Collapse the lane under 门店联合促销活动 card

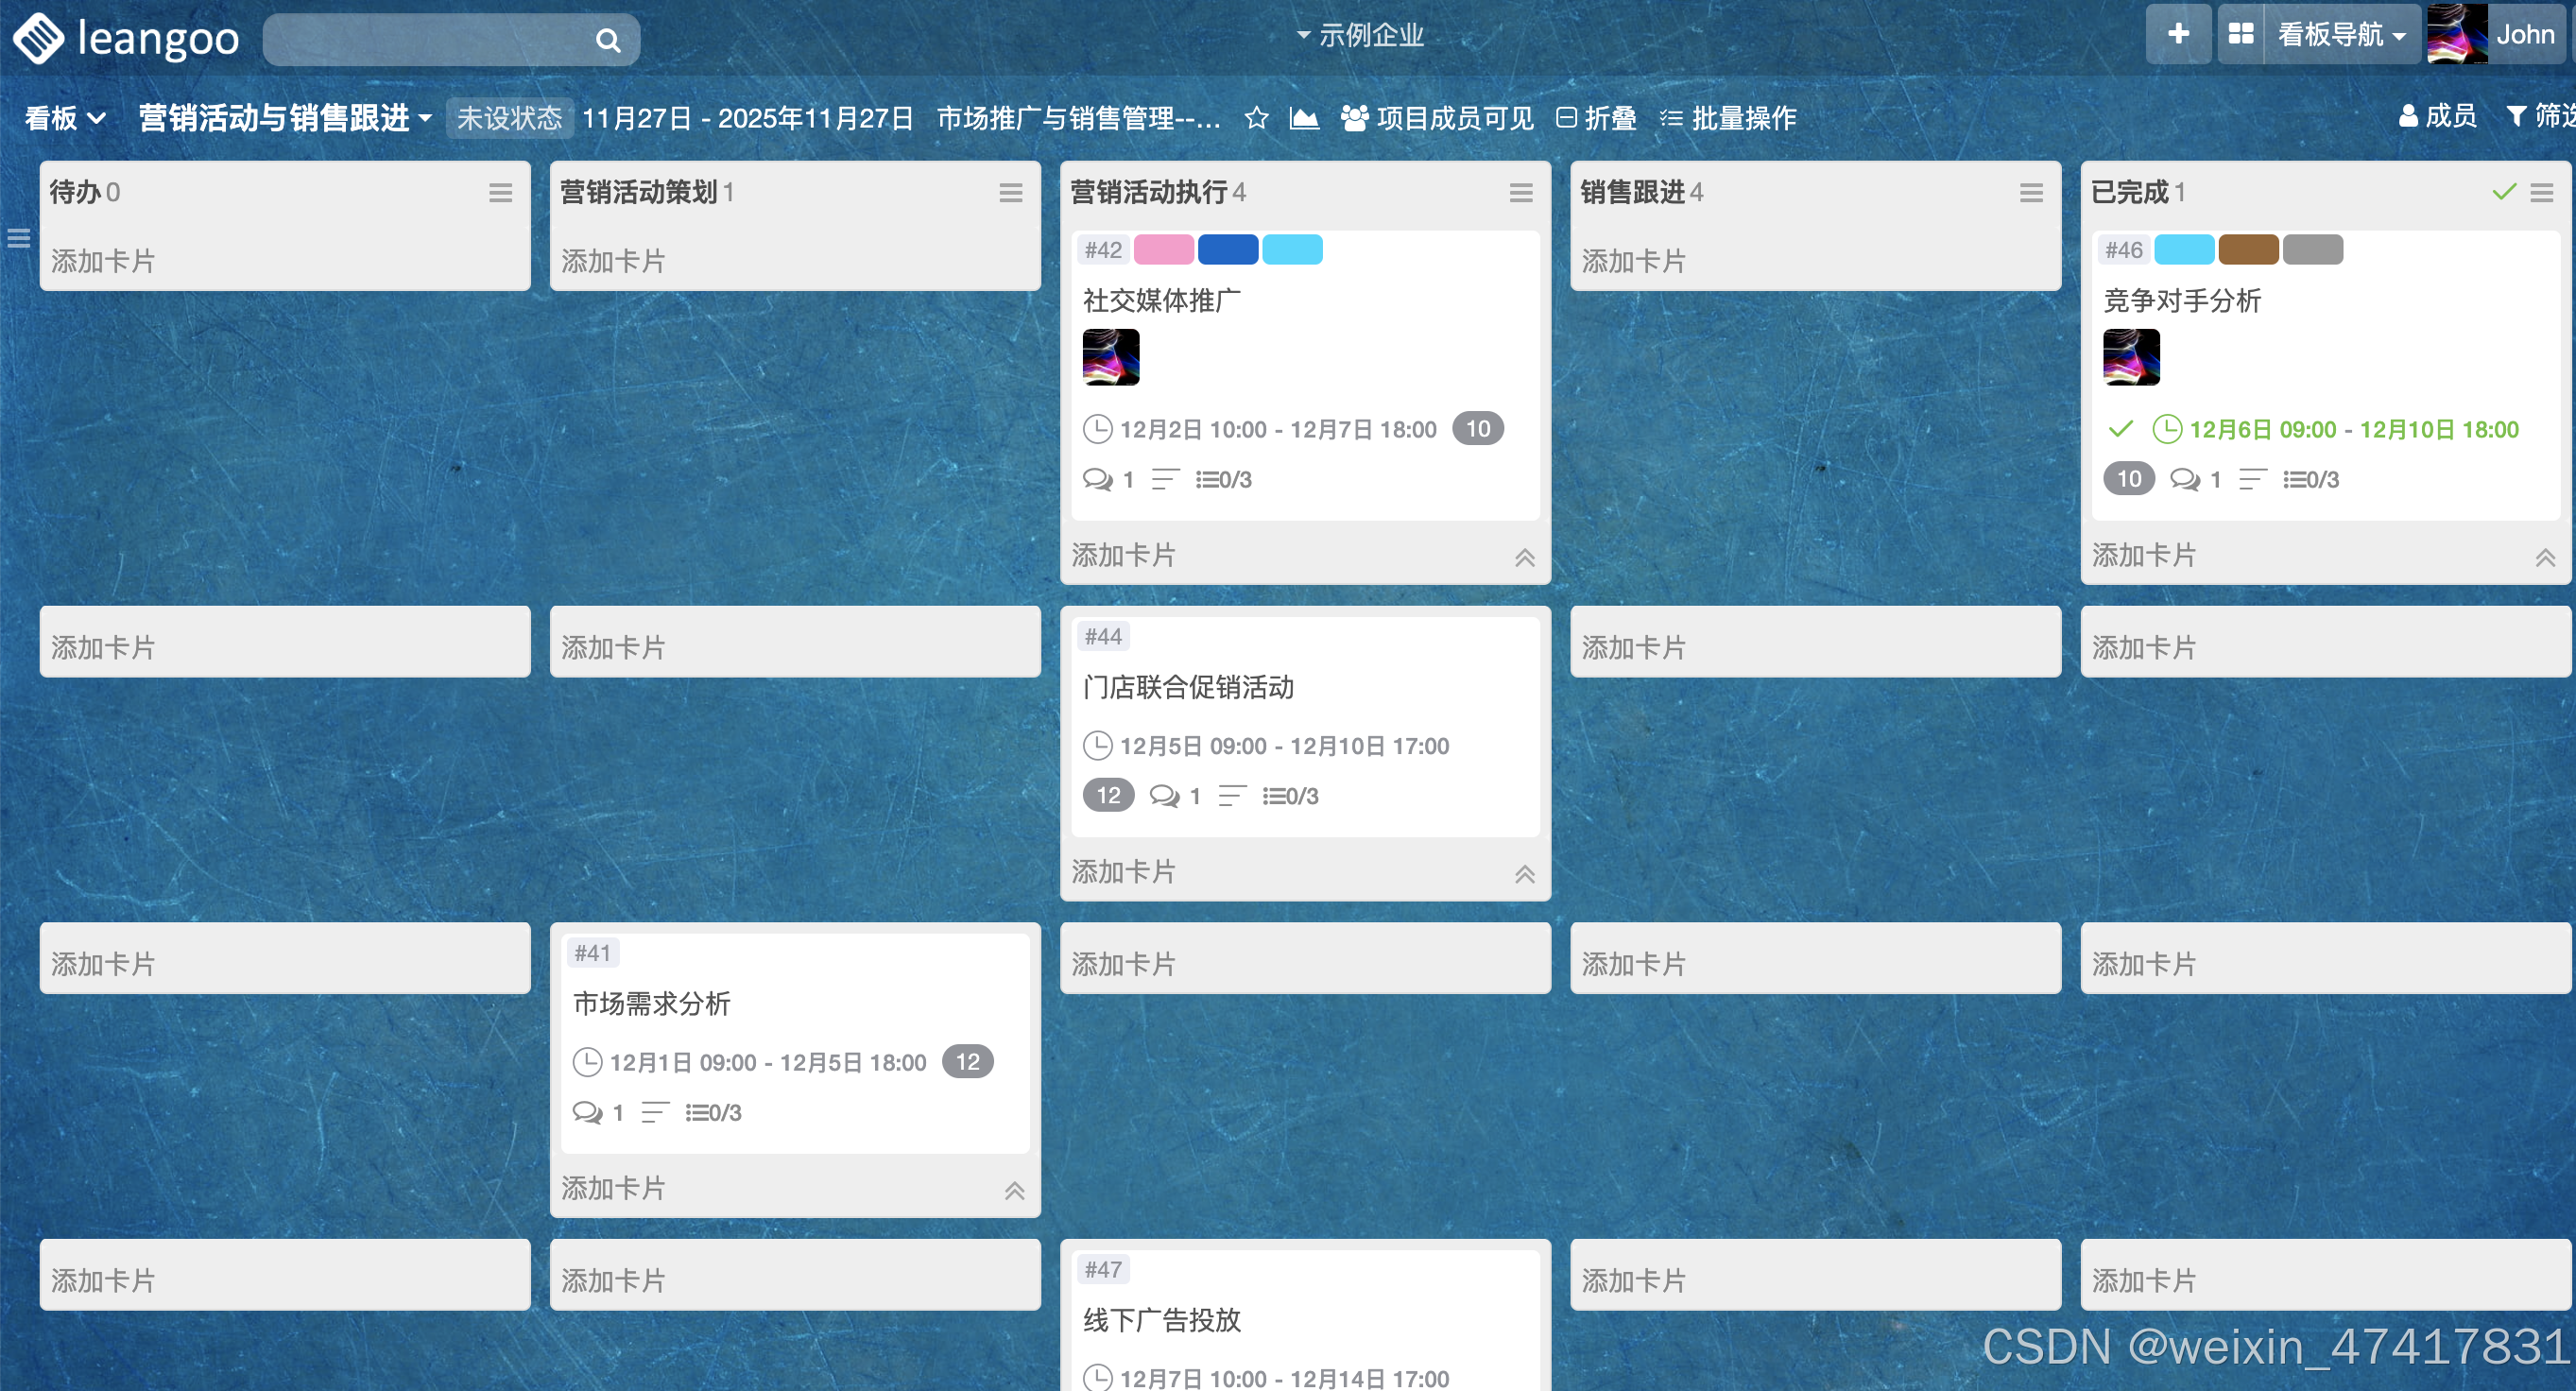pos(1524,874)
